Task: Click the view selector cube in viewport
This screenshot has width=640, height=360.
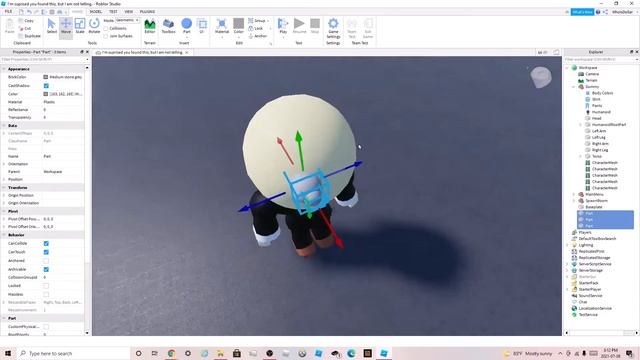Action: (541, 77)
